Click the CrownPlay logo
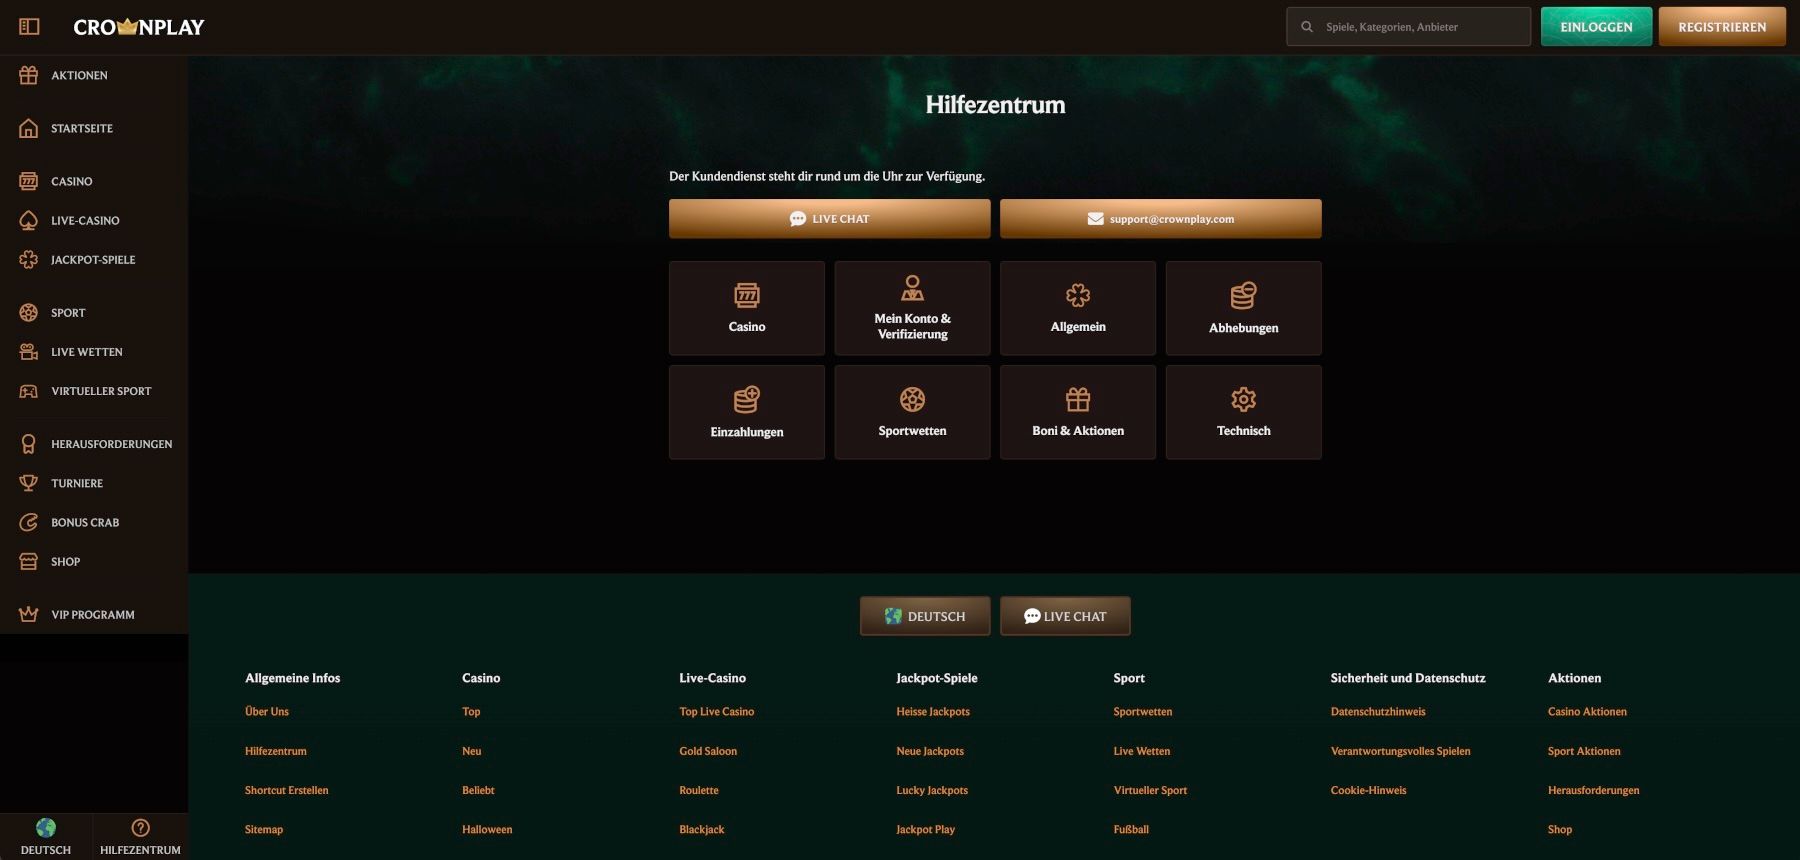The height and width of the screenshot is (860, 1800). pyautogui.click(x=138, y=27)
